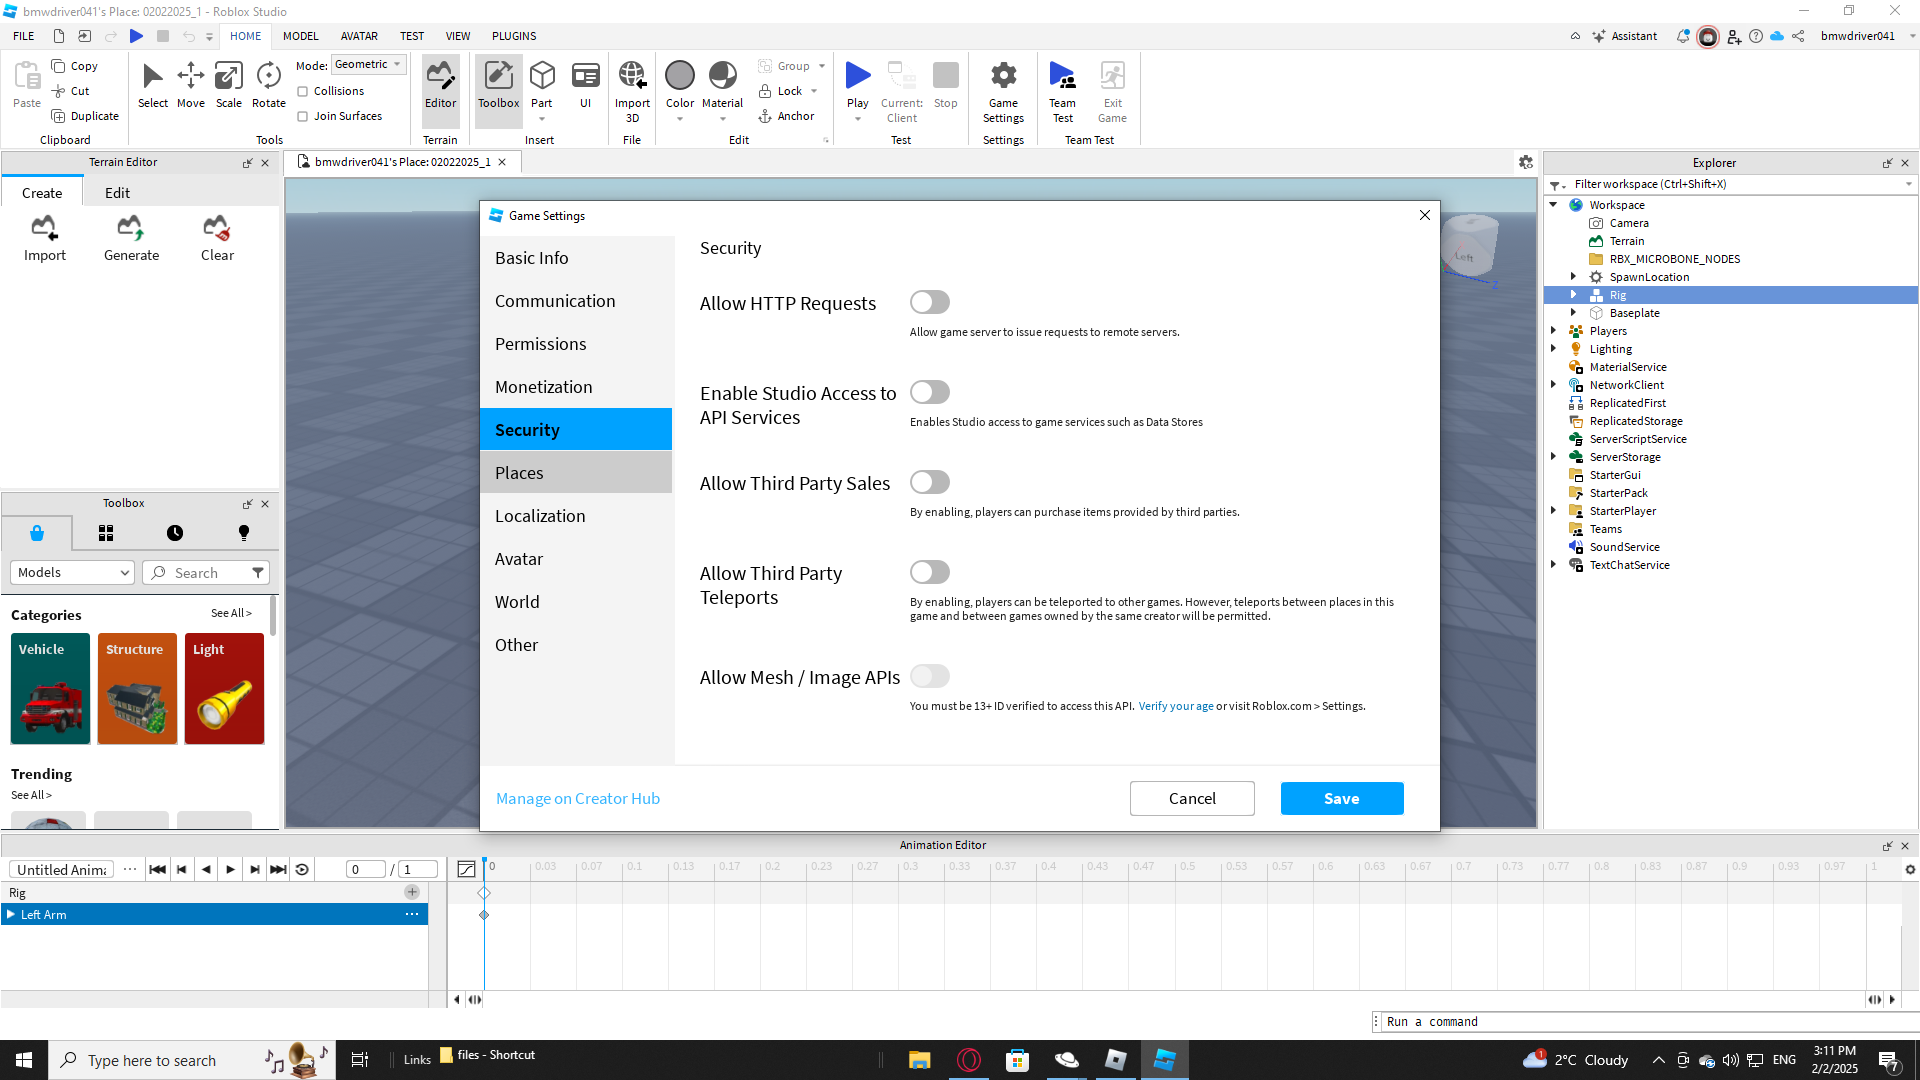Screen dimensions: 1920x1080
Task: Switch to the Permissions settings tab
Action: (541, 344)
